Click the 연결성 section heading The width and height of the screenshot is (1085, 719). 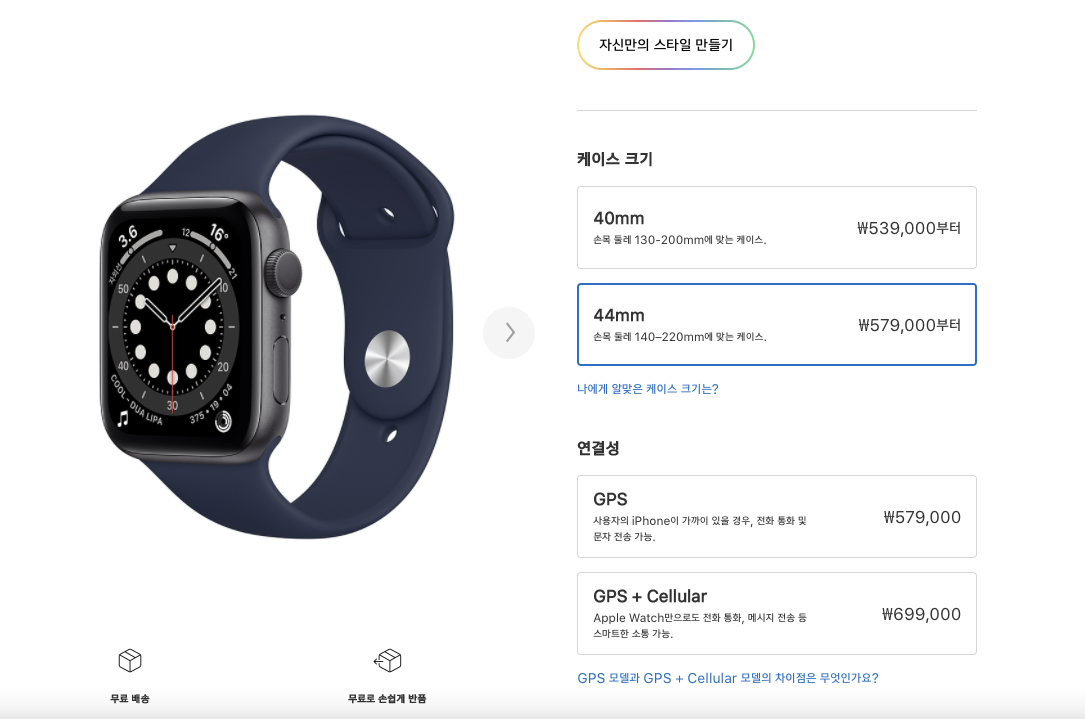coord(598,448)
